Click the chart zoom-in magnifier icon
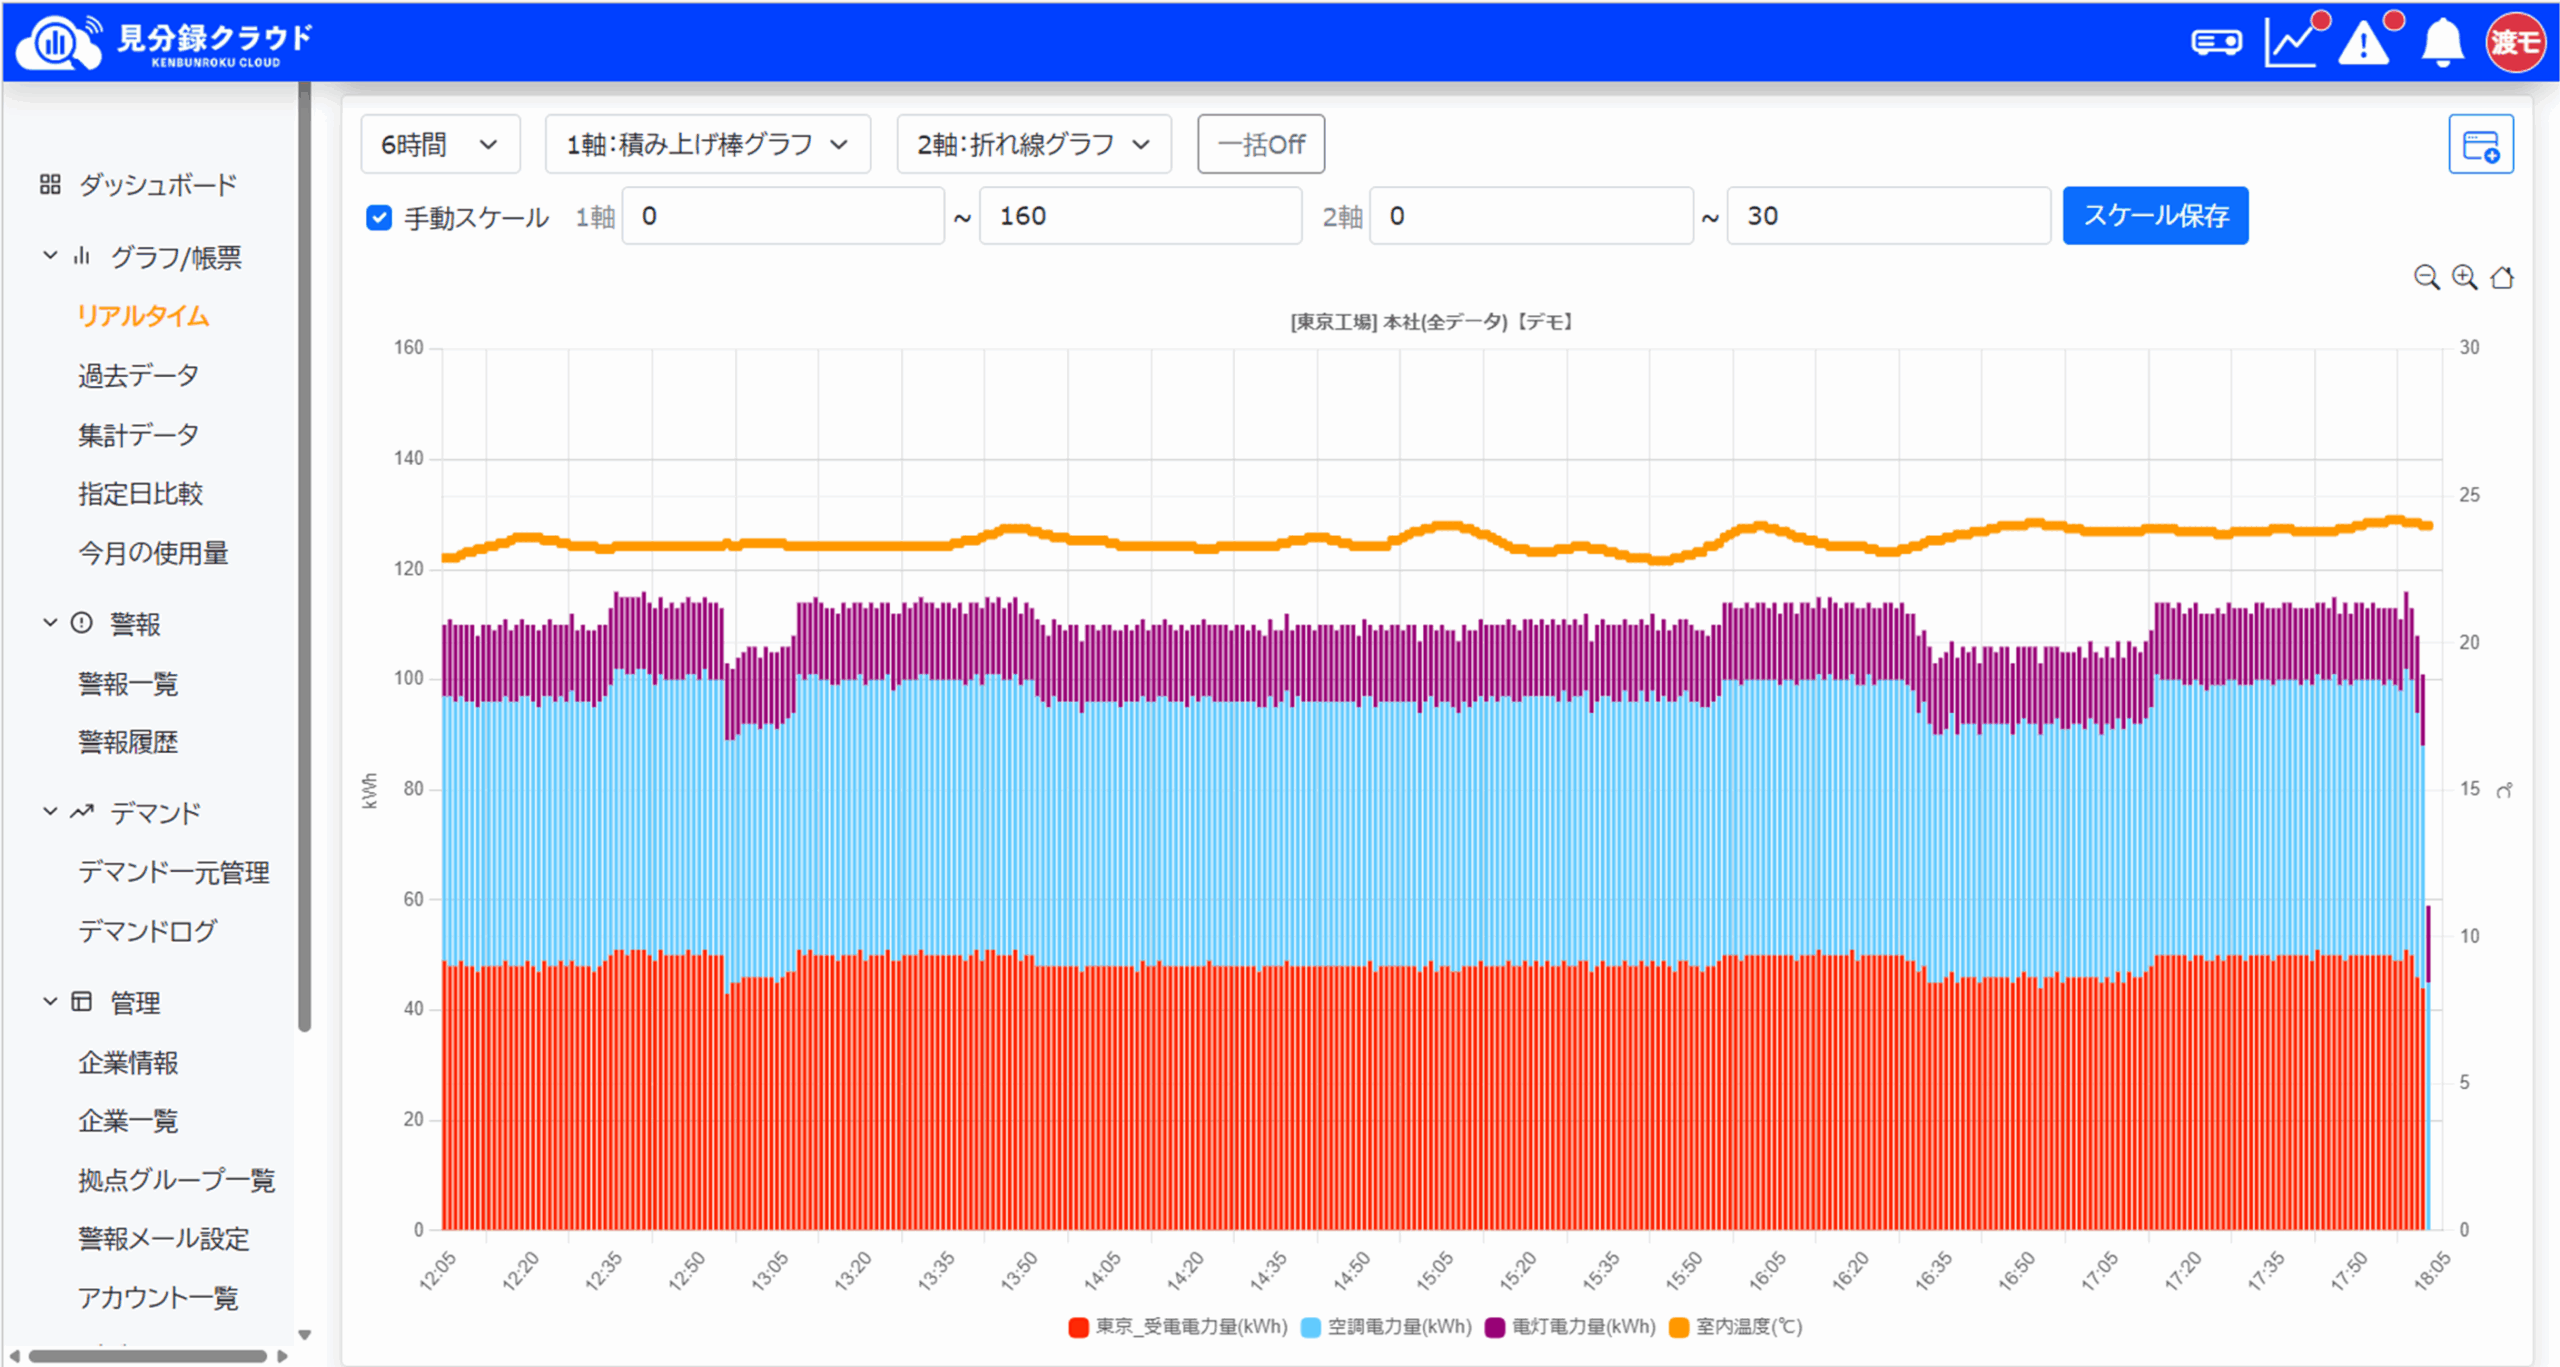Viewport: 2560px width, 1367px height. [2464, 277]
